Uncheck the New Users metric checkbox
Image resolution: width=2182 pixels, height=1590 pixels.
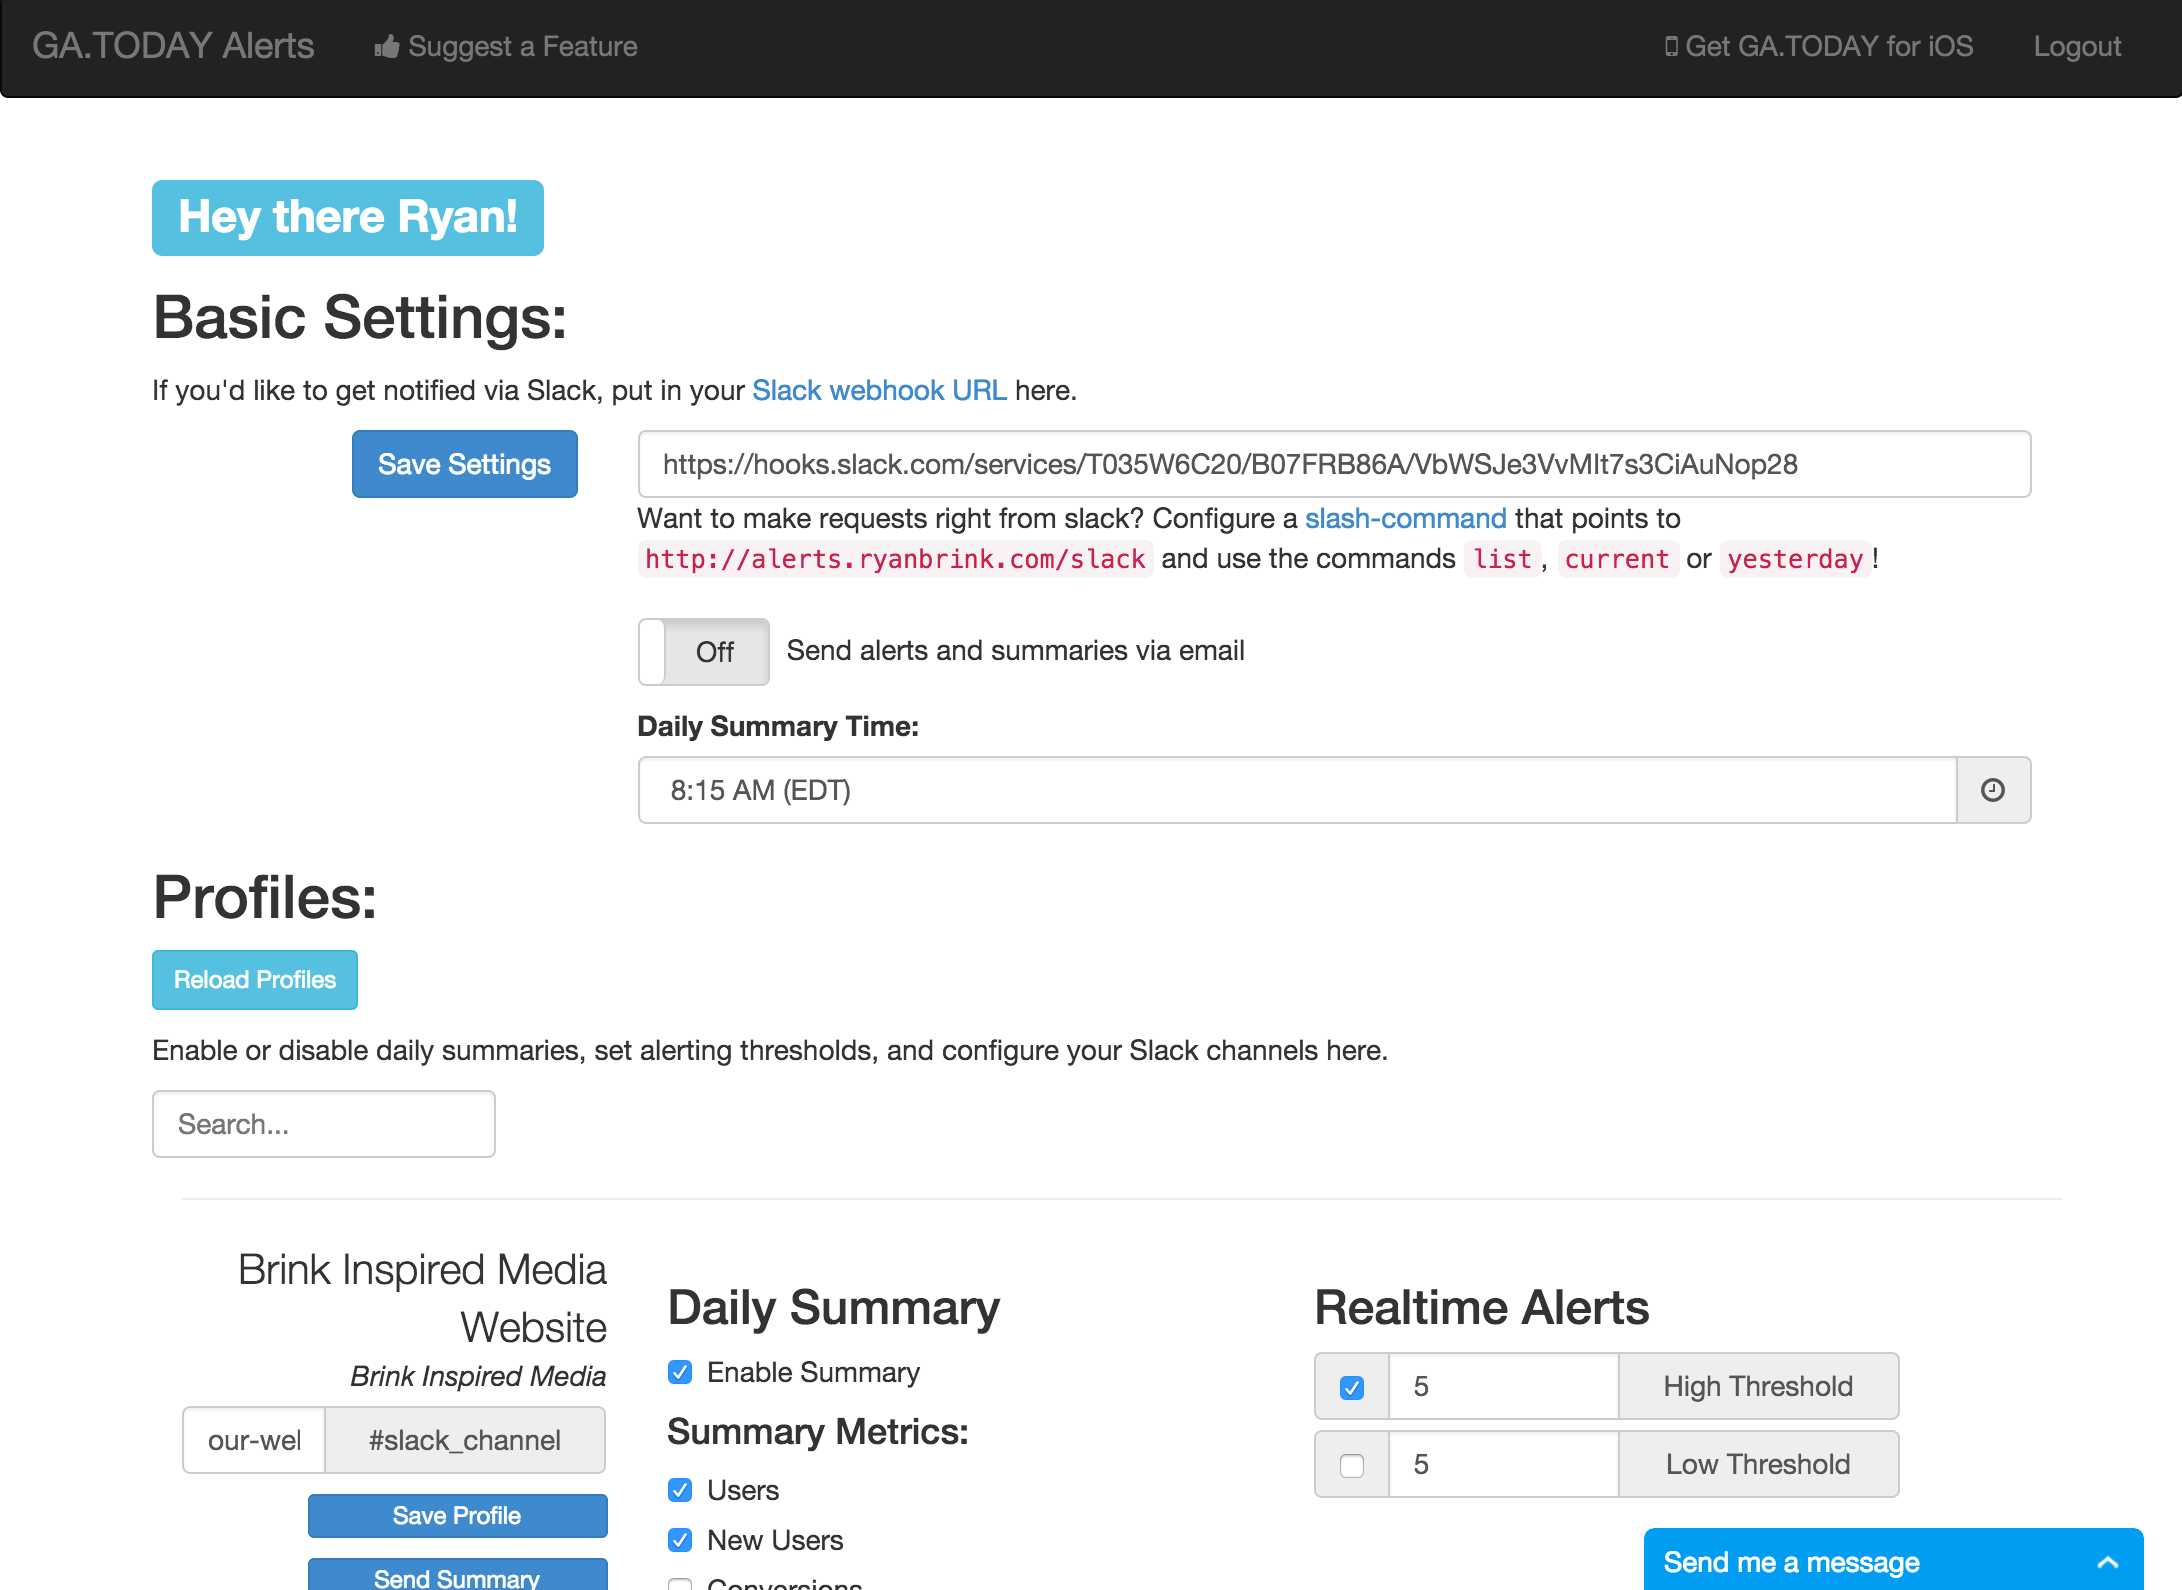(x=680, y=1540)
